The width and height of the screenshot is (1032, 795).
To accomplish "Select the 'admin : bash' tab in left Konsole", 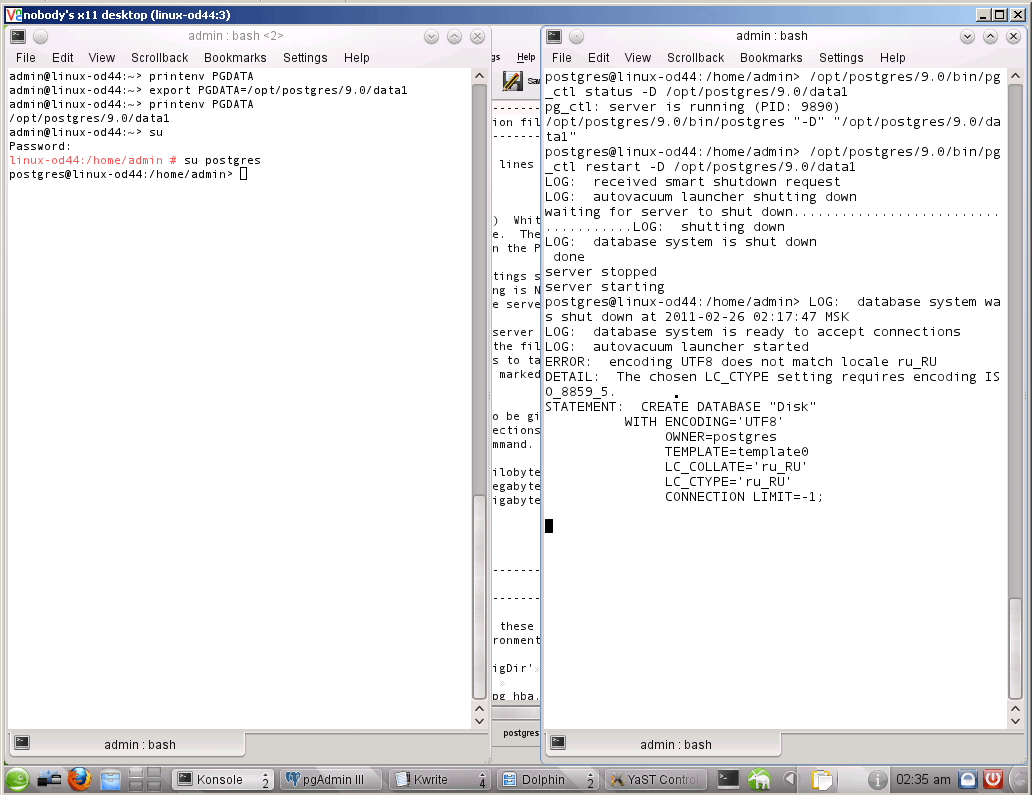I will [x=126, y=744].
